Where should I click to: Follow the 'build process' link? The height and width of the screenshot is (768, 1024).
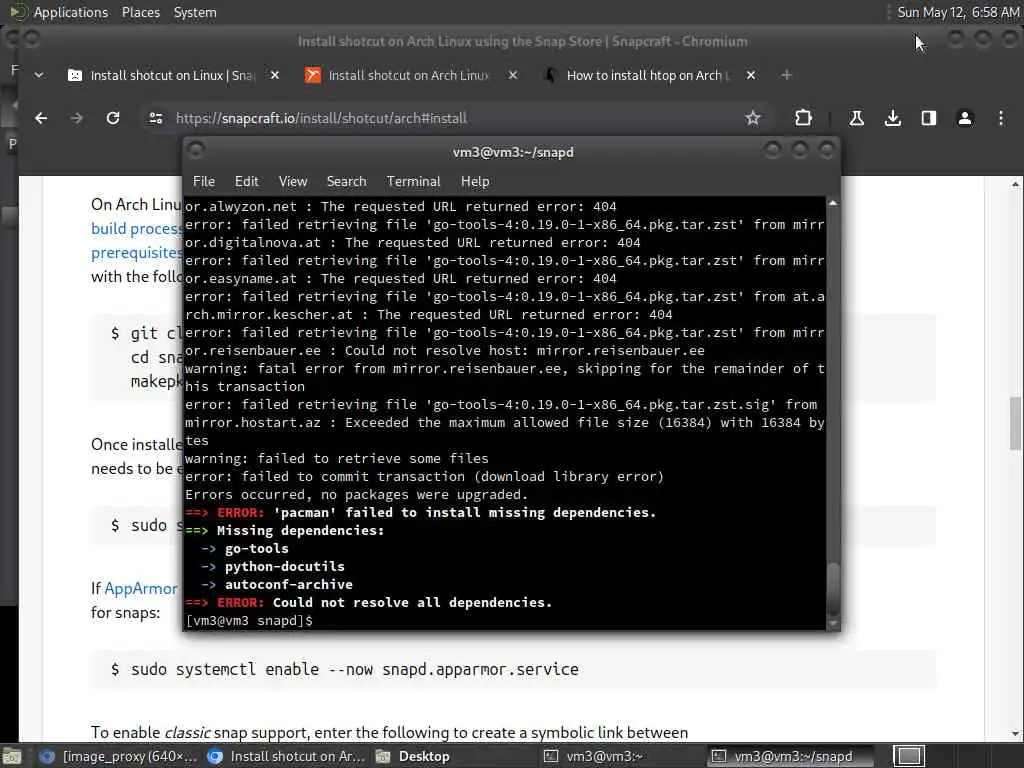(x=136, y=229)
